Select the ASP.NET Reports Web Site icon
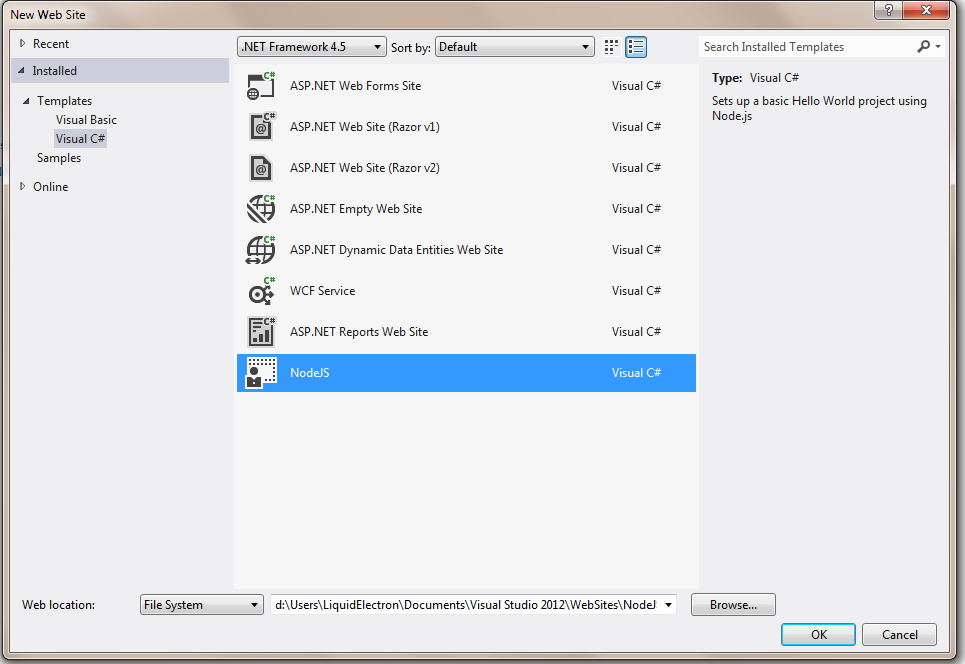The height and width of the screenshot is (664, 965). [260, 331]
